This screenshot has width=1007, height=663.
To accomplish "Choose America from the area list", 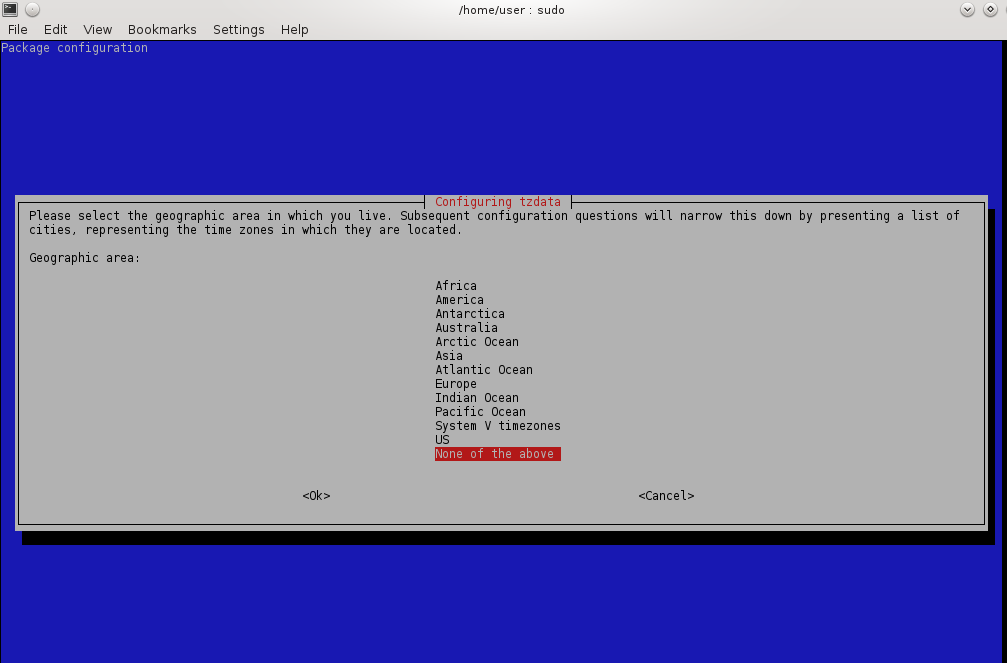I will 459,300.
